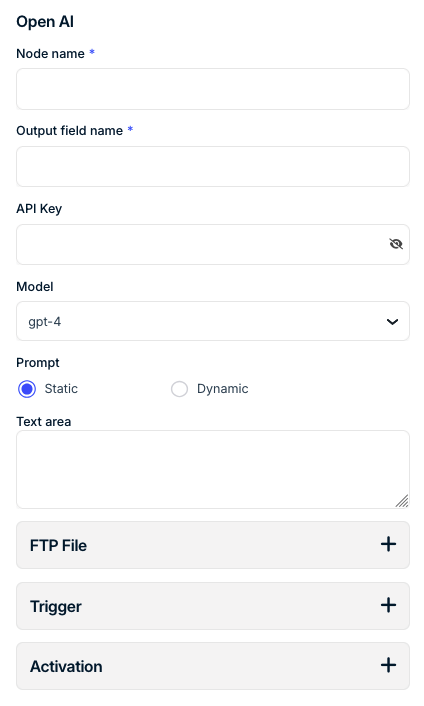Screen dimensions: 424x706
Task: Expand the Activation section
Action: [213, 666]
